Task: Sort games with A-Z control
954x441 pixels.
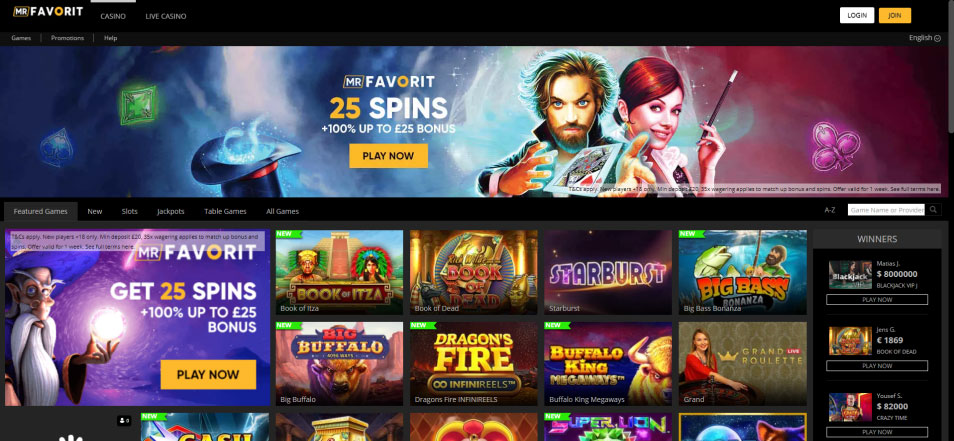Action: pyautogui.click(x=829, y=210)
